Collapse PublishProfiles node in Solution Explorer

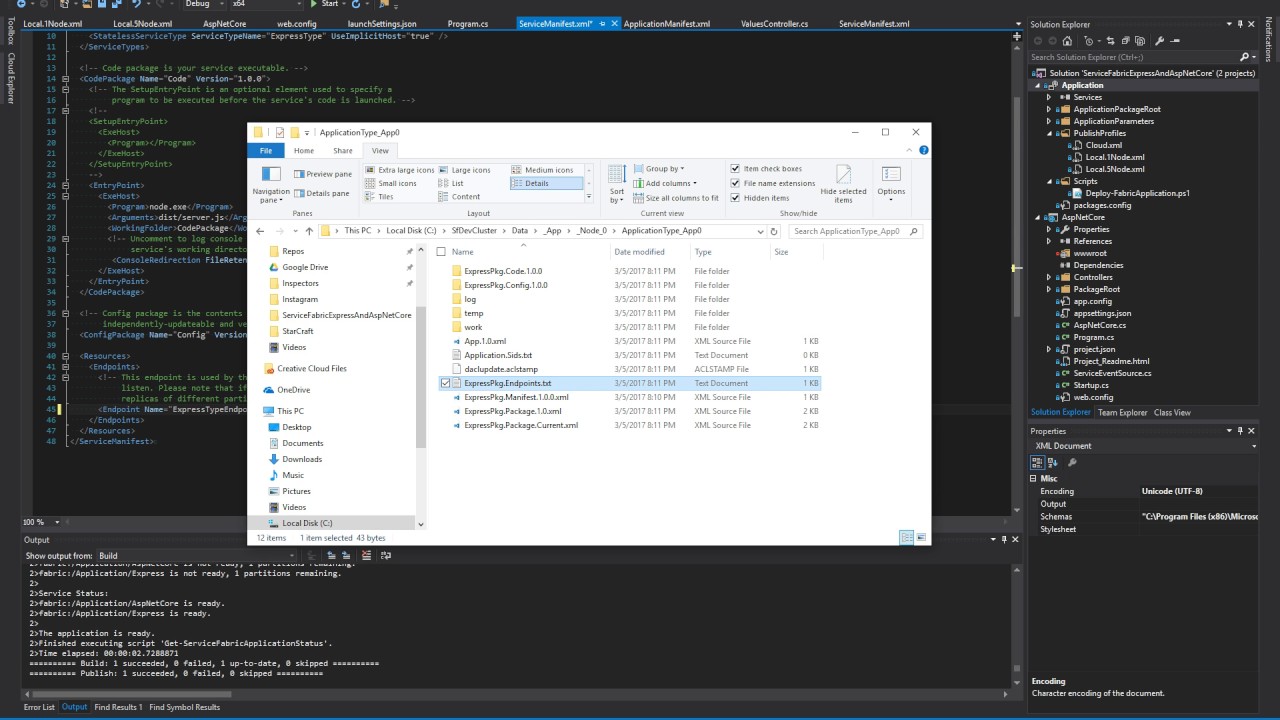click(x=1049, y=133)
